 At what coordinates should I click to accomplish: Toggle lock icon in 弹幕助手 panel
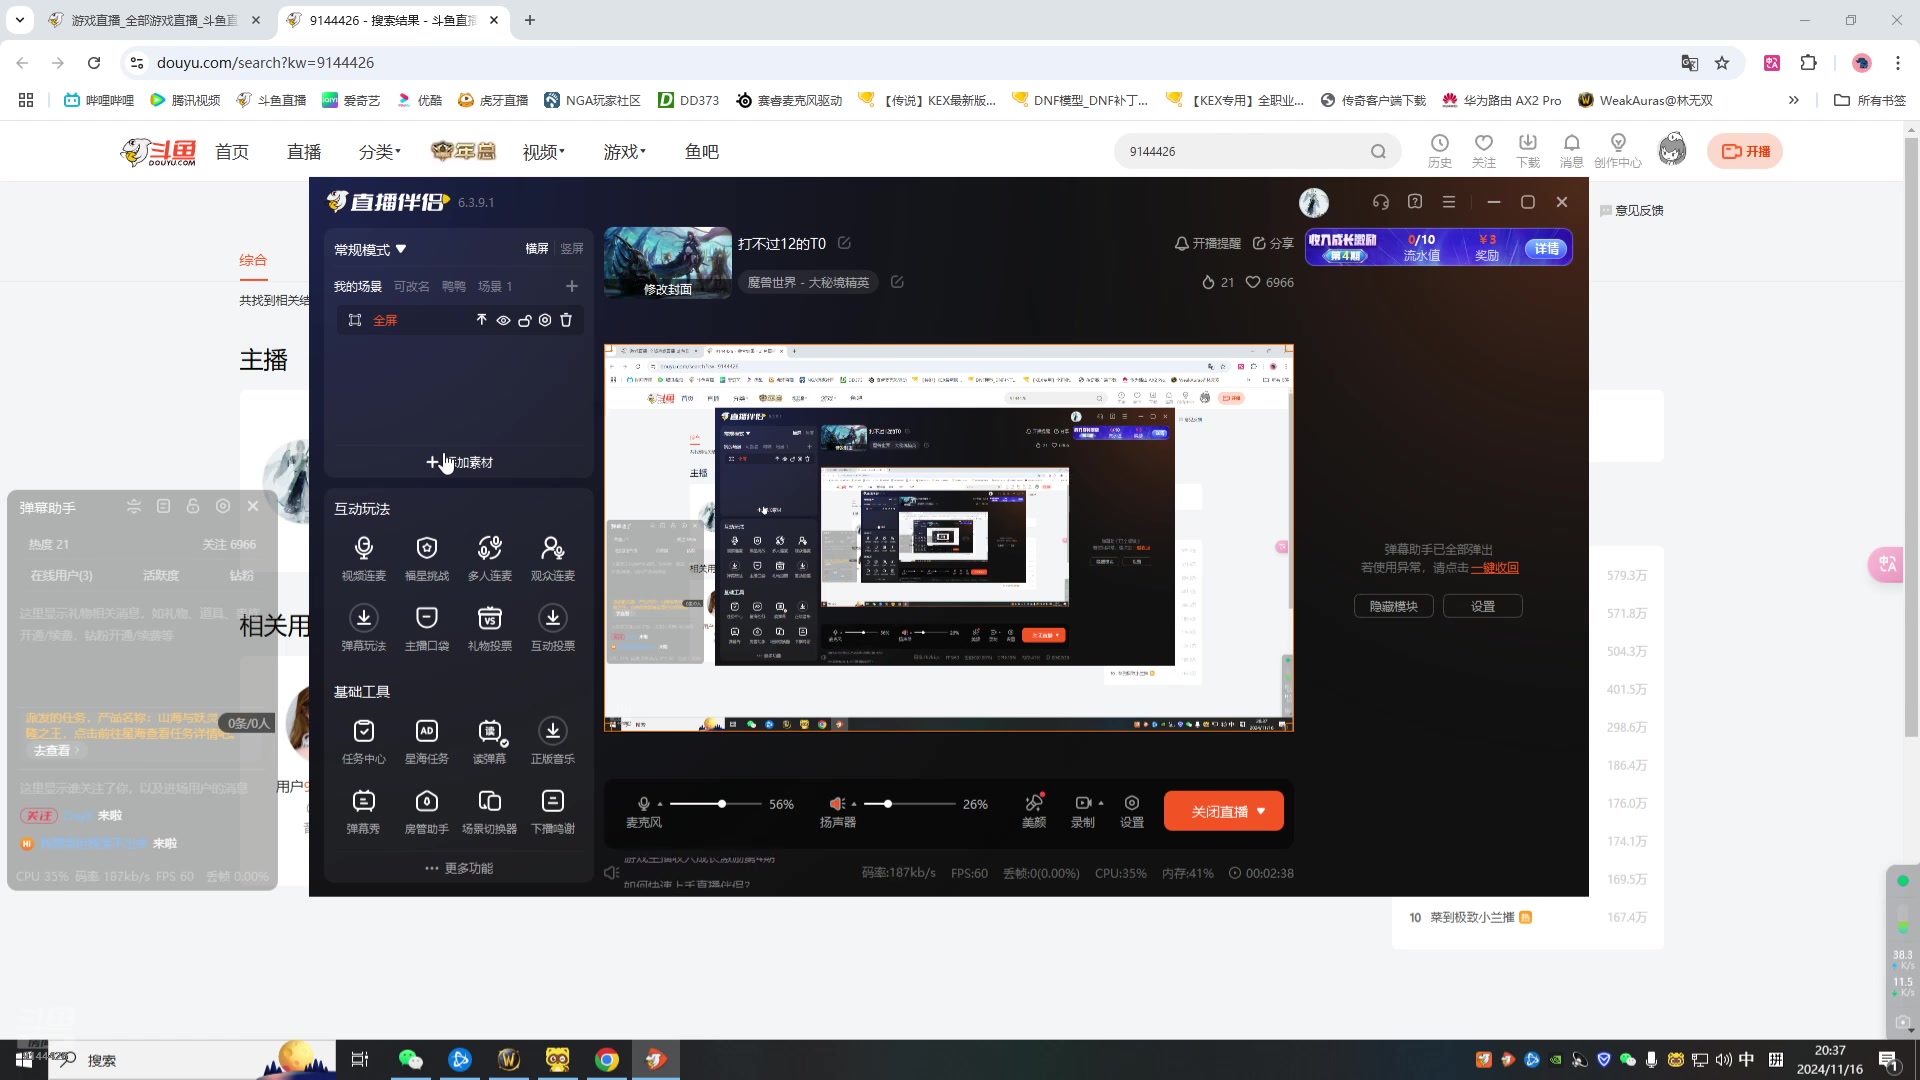pyautogui.click(x=193, y=506)
